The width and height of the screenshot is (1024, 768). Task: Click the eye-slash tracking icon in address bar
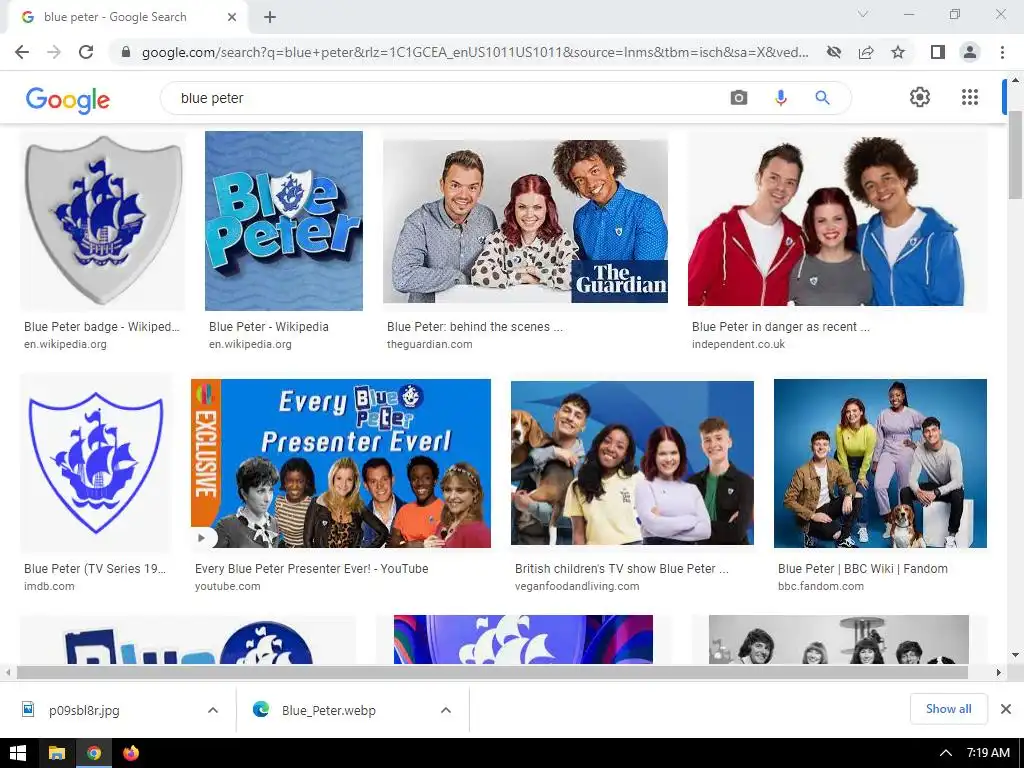(833, 52)
